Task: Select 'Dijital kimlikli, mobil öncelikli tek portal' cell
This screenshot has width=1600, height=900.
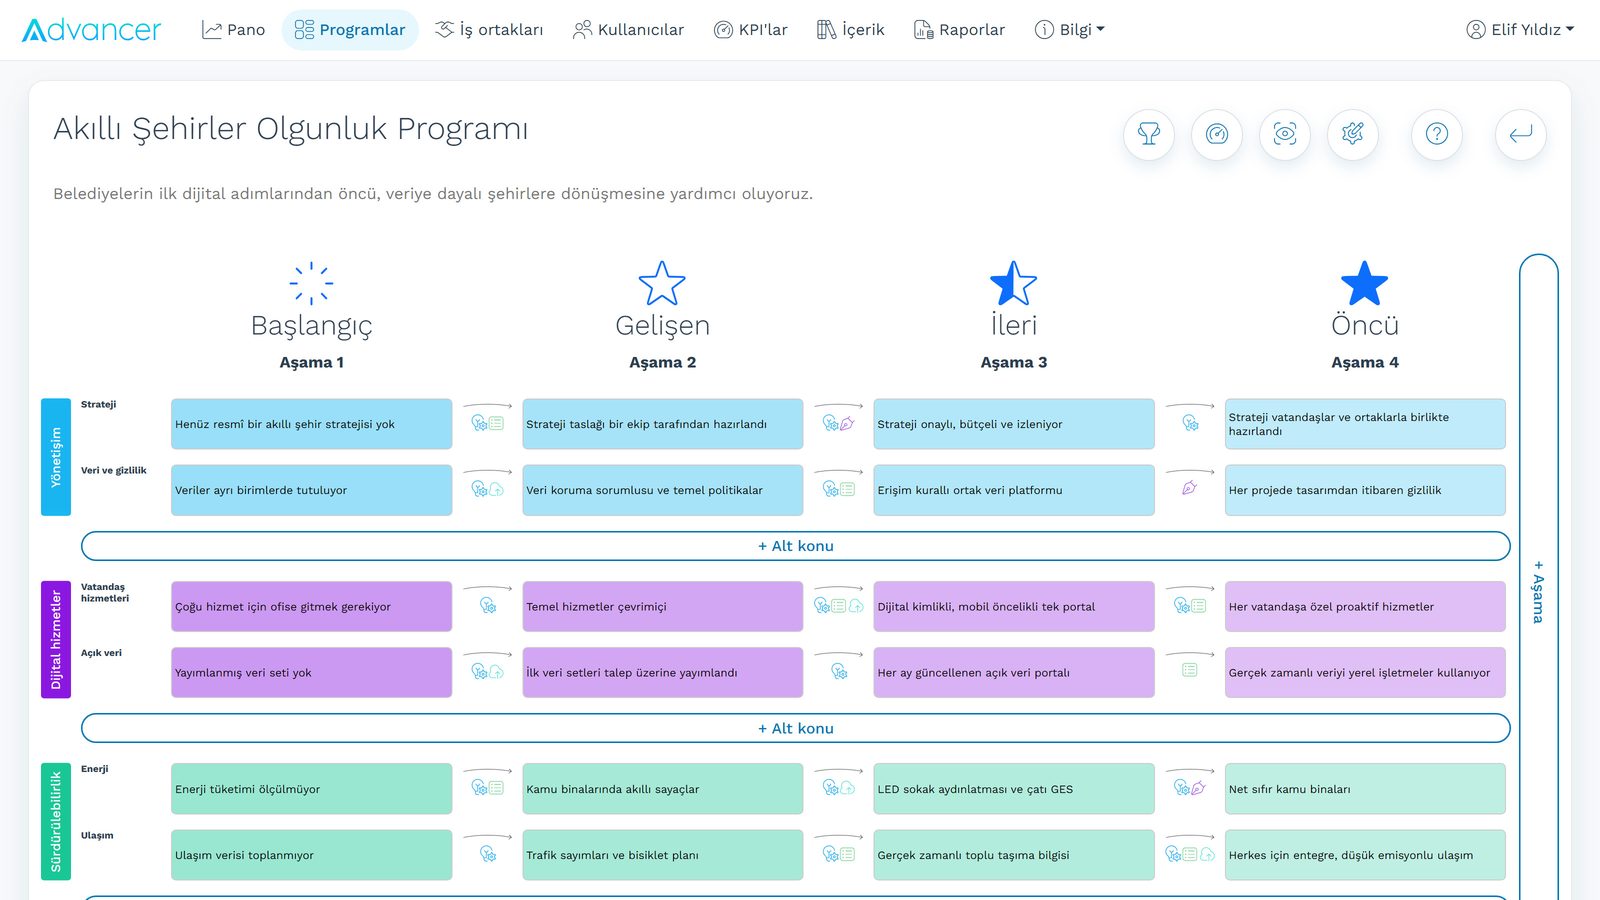Action: click(1013, 606)
